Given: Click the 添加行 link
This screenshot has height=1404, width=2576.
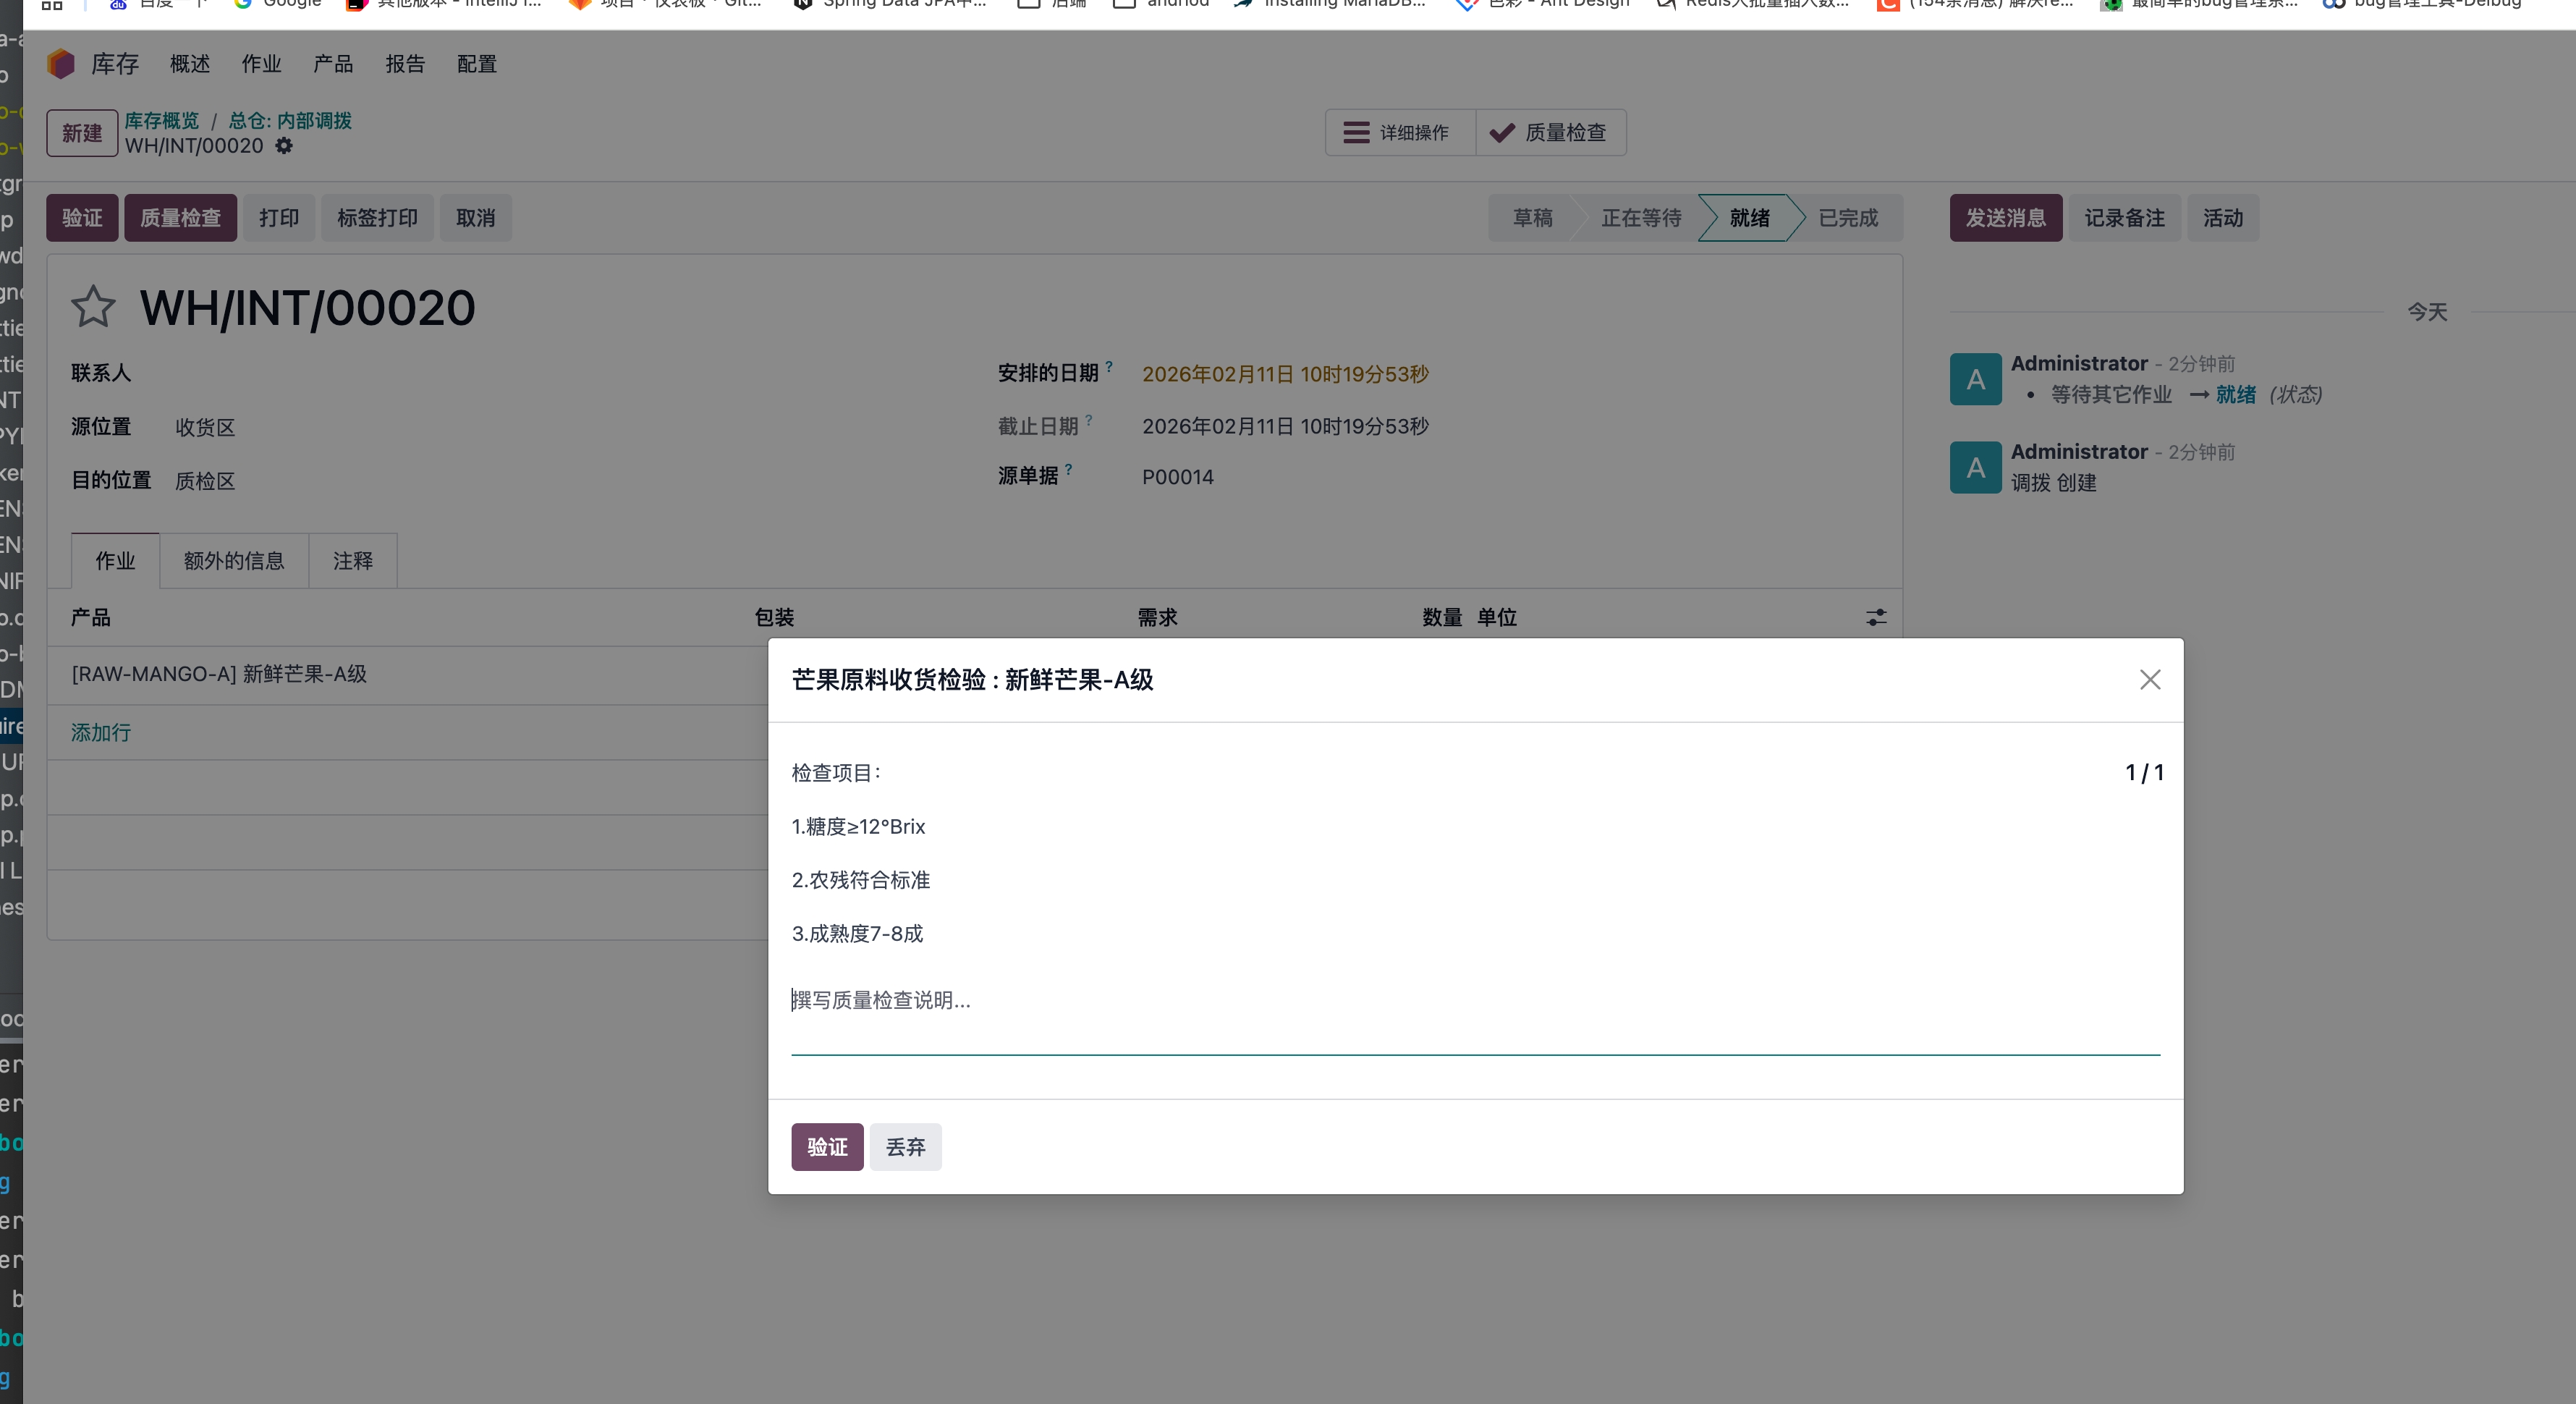Looking at the screenshot, I should tap(100, 732).
